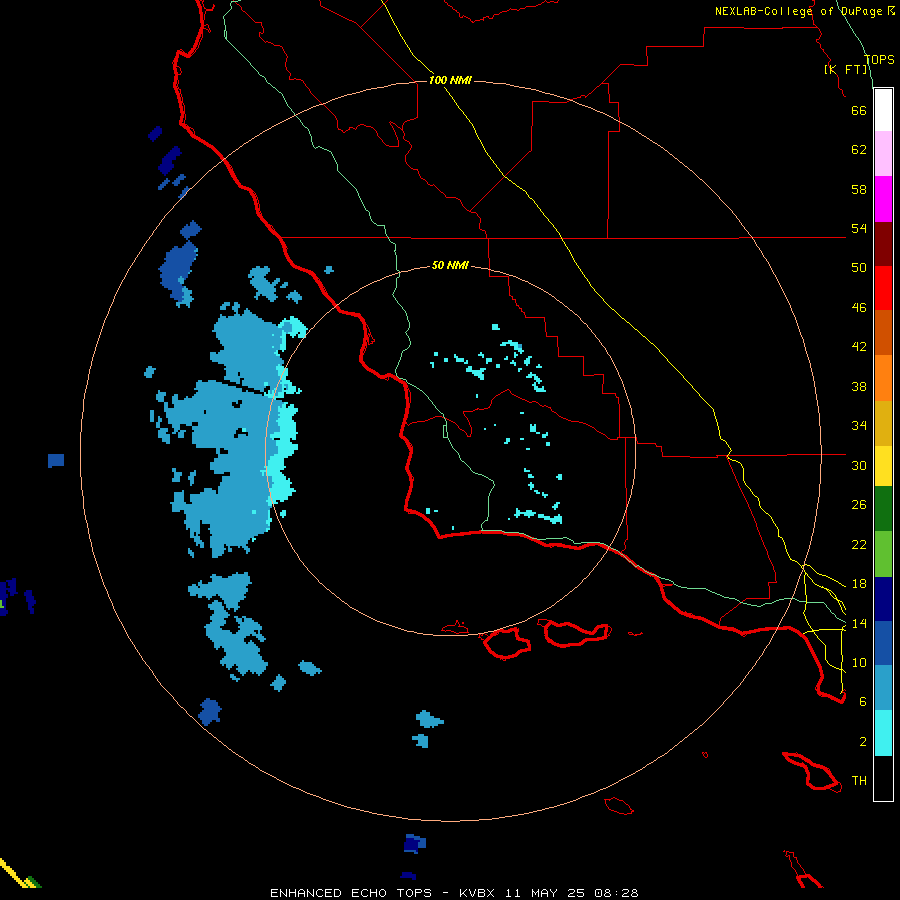Click the light green legend color band
Image resolution: width=900 pixels, height=900 pixels.
point(883,554)
